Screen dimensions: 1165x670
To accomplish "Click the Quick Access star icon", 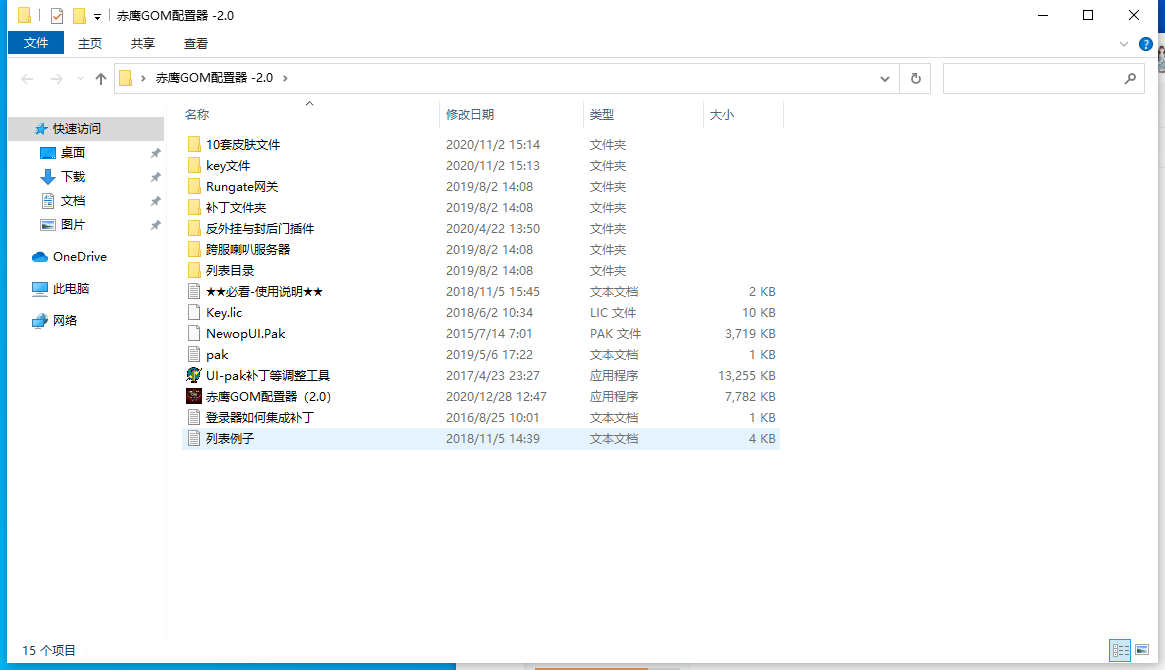I will pyautogui.click(x=41, y=129).
